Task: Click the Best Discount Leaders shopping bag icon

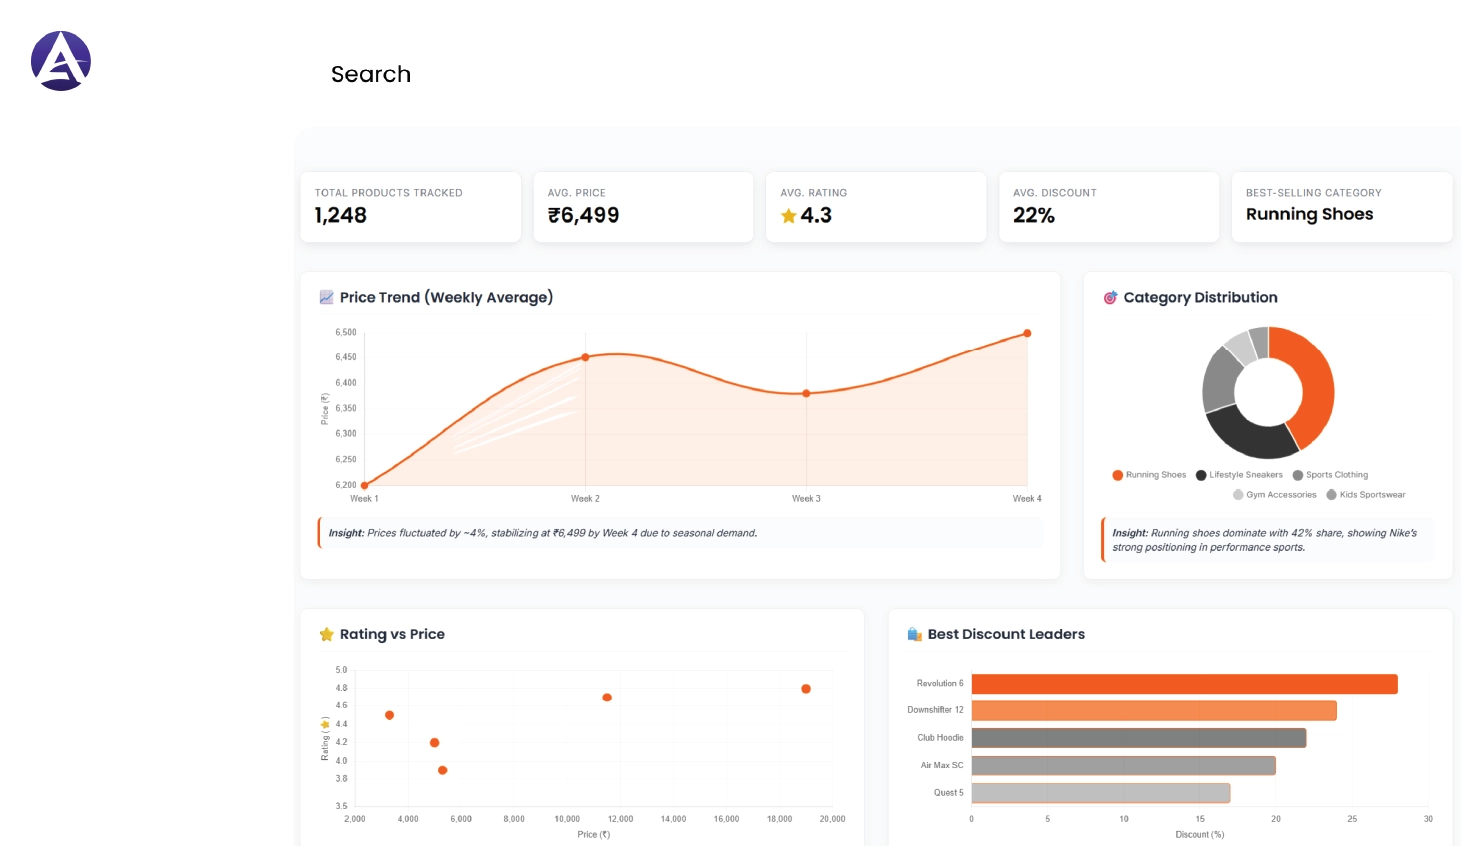Action: pos(913,633)
